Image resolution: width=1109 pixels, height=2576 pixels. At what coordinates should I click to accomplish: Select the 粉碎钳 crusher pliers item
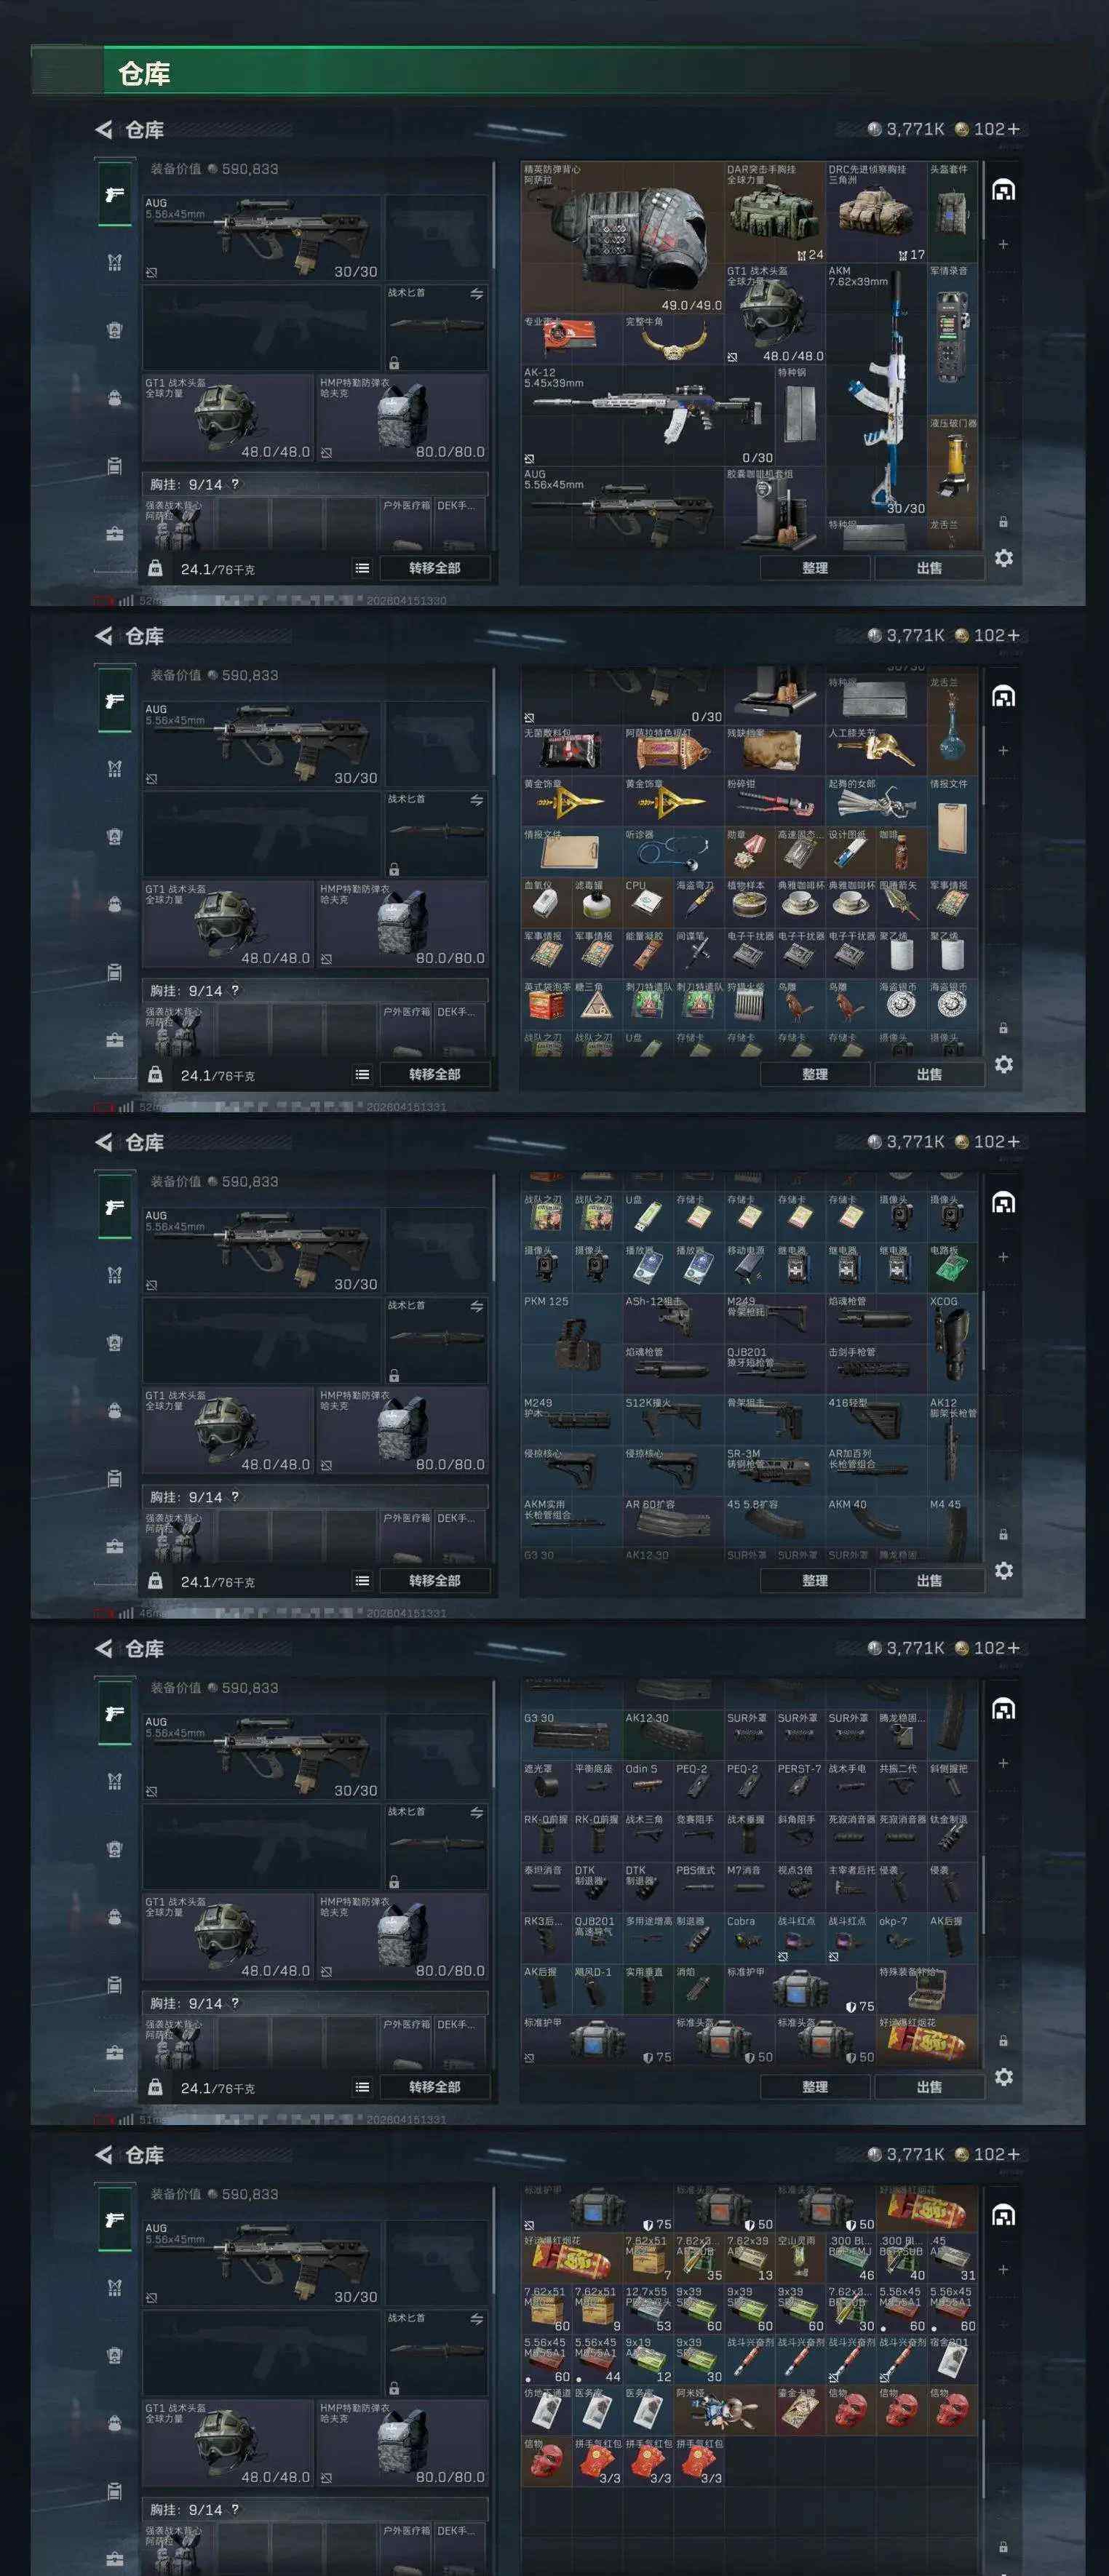(774, 802)
